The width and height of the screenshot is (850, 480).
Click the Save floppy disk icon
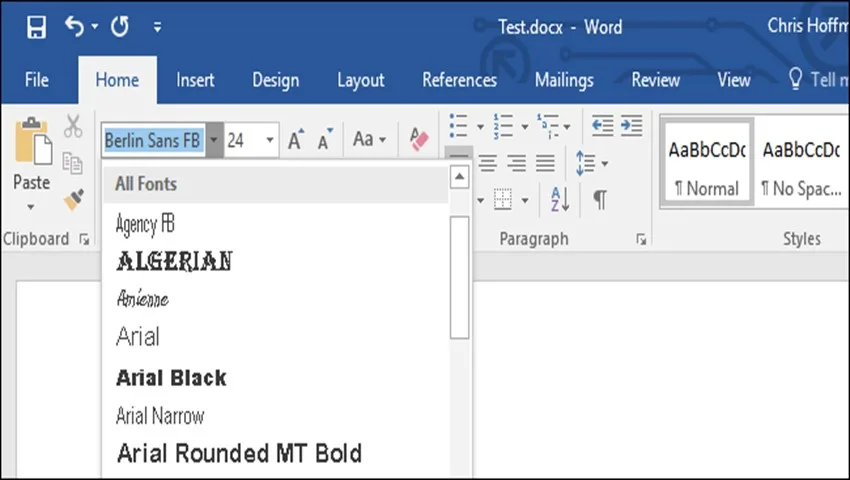click(x=37, y=27)
